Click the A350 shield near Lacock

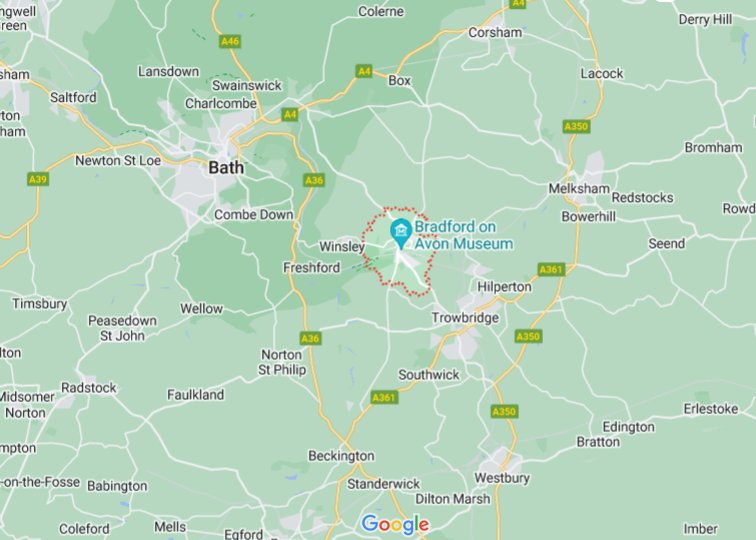click(576, 127)
